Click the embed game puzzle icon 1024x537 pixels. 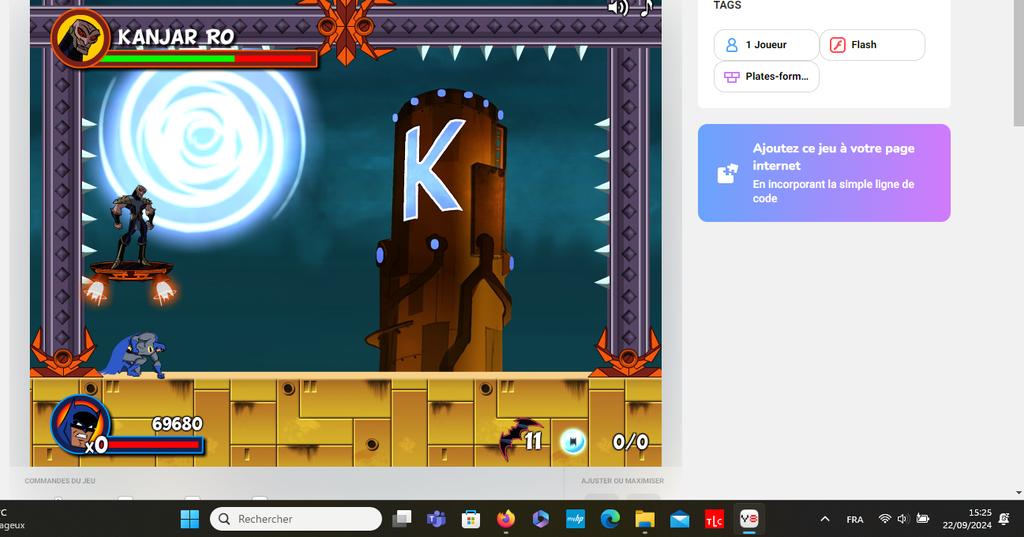pyautogui.click(x=728, y=173)
